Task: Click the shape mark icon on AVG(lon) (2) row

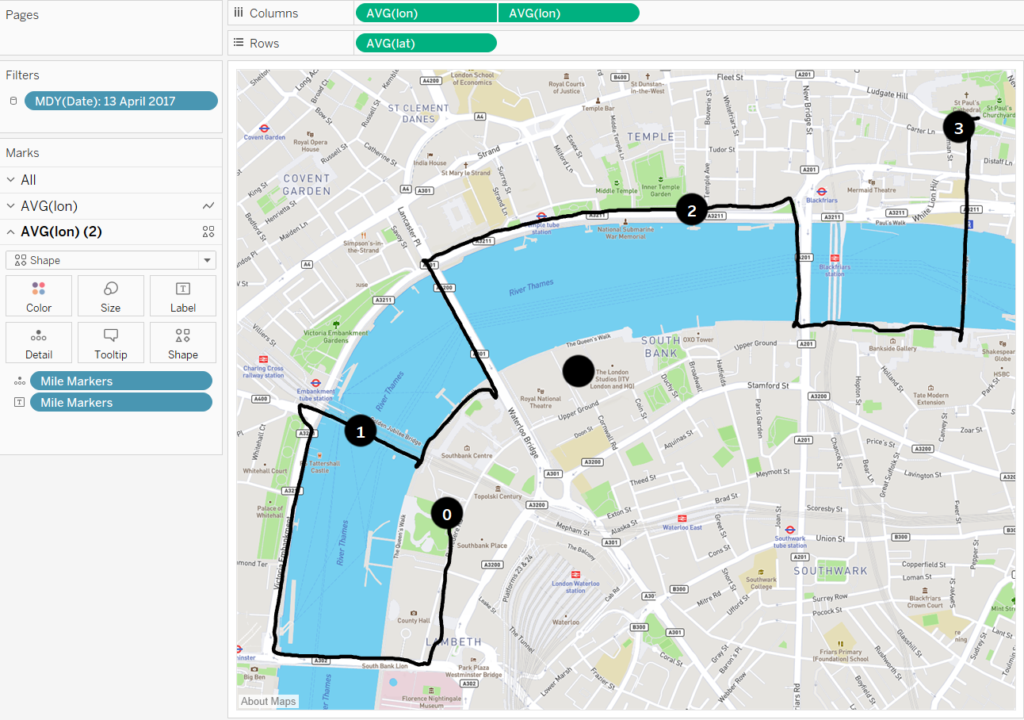Action: pos(208,231)
